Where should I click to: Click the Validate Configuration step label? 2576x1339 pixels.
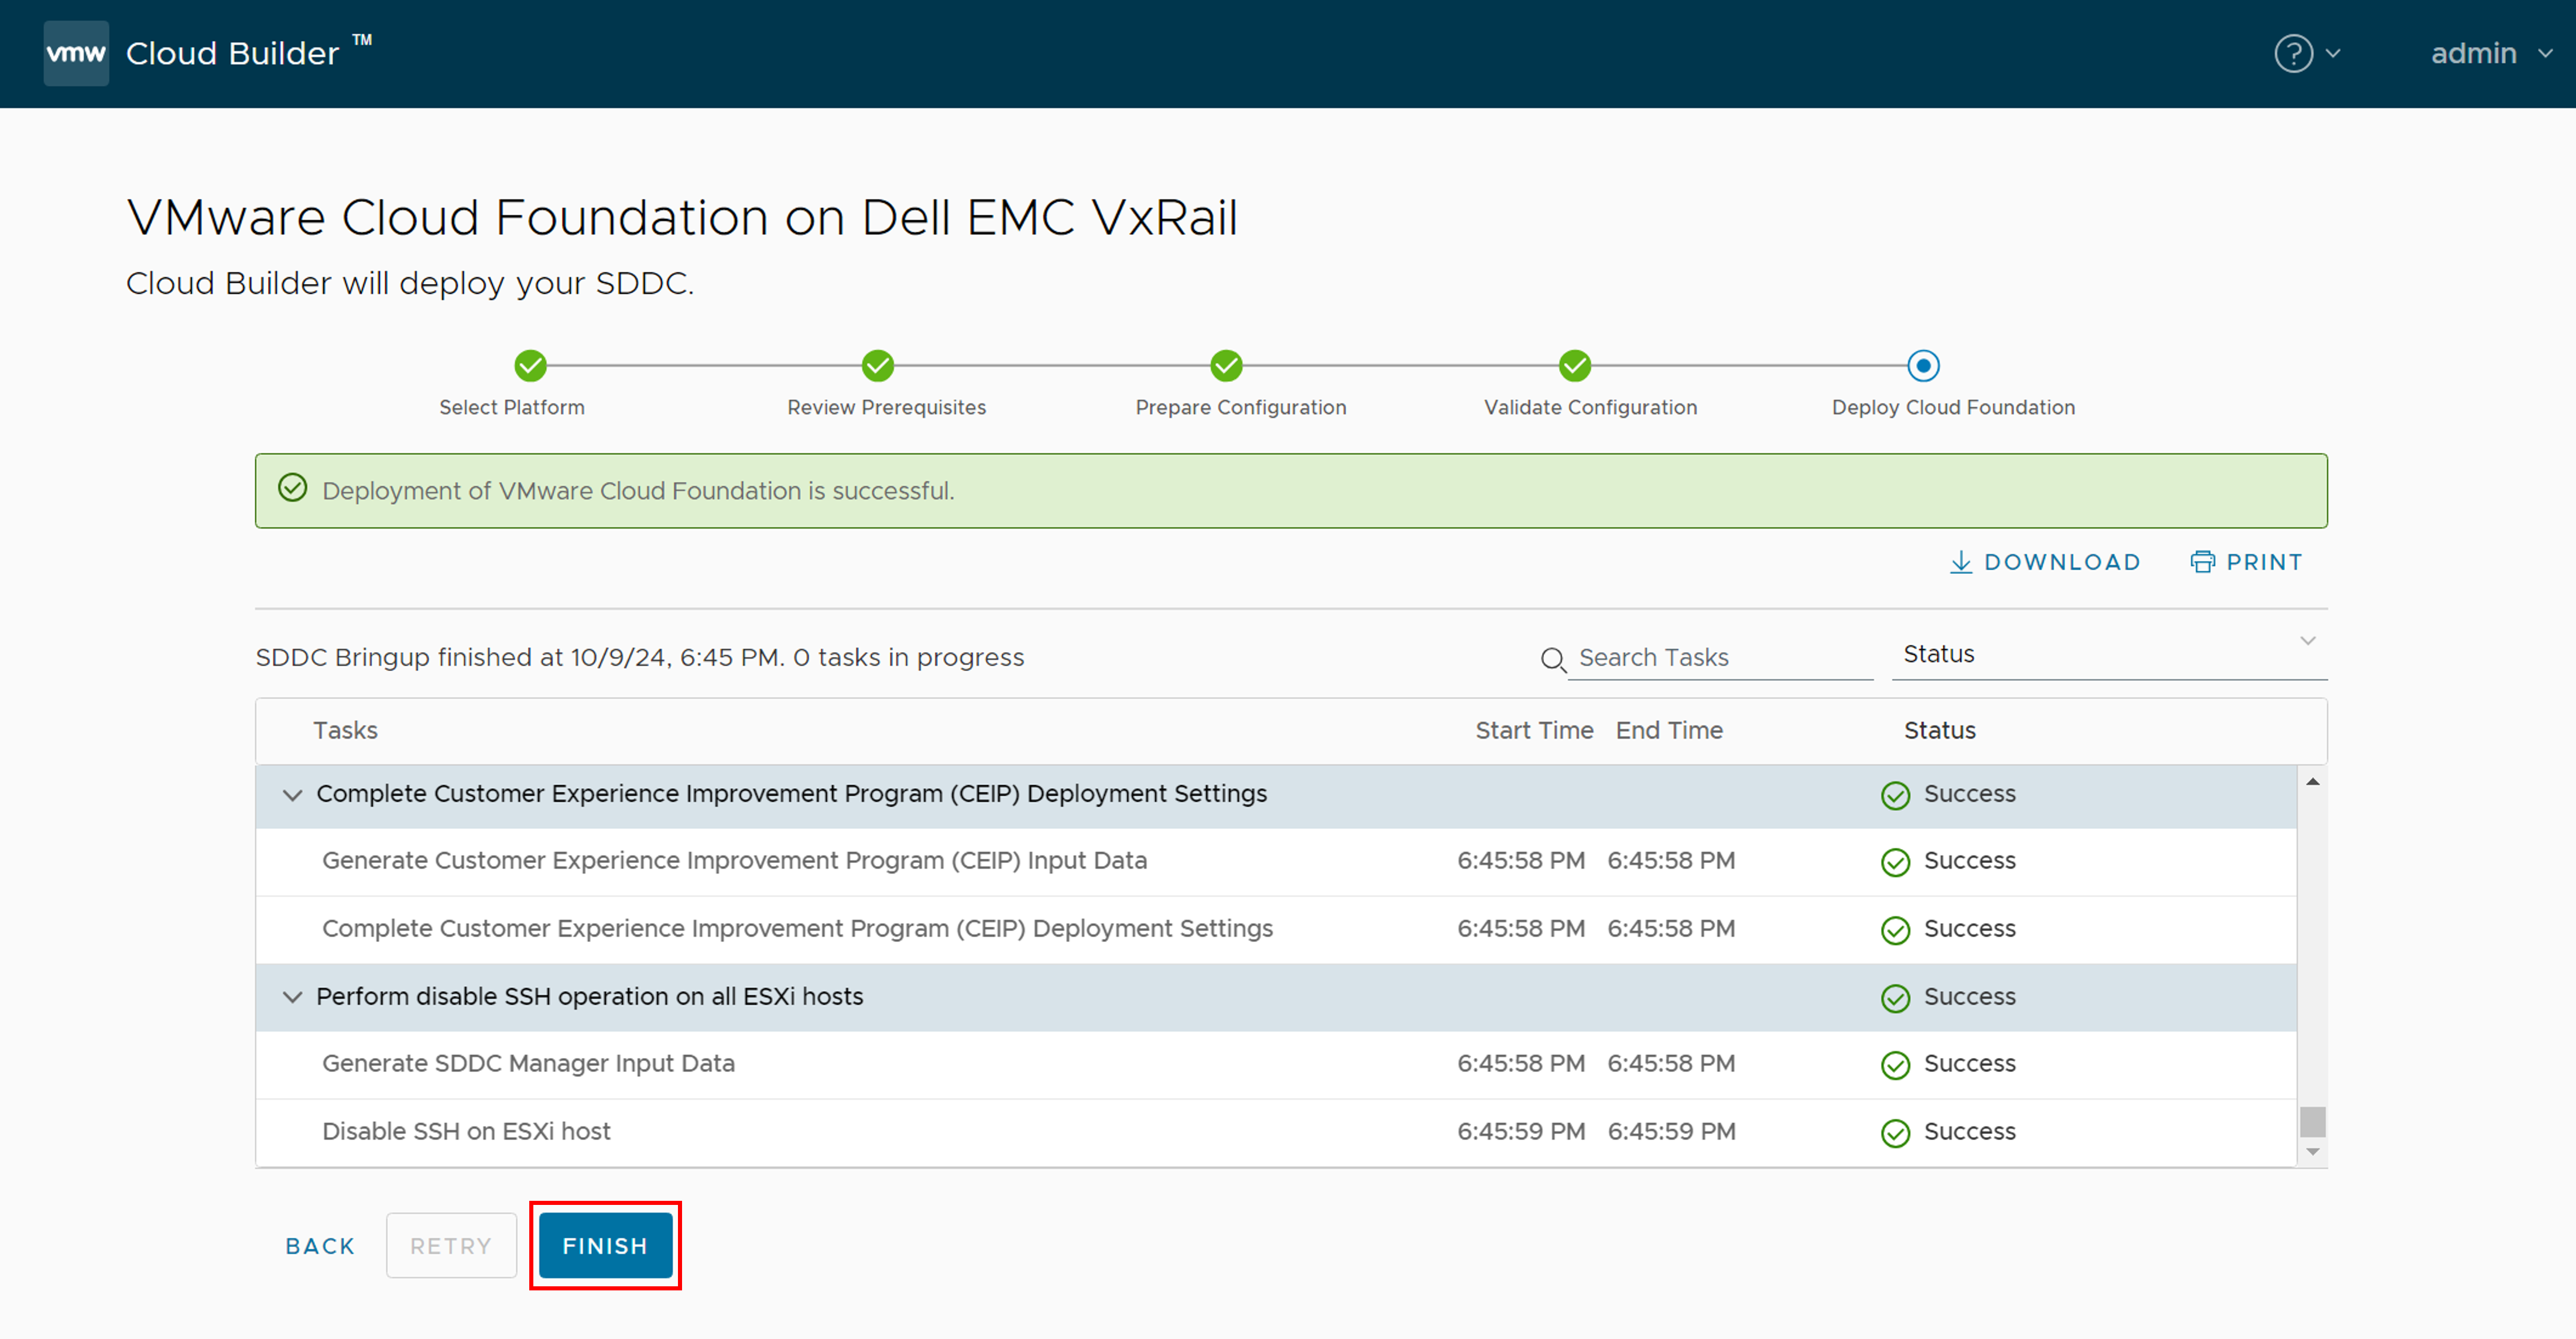tap(1590, 407)
